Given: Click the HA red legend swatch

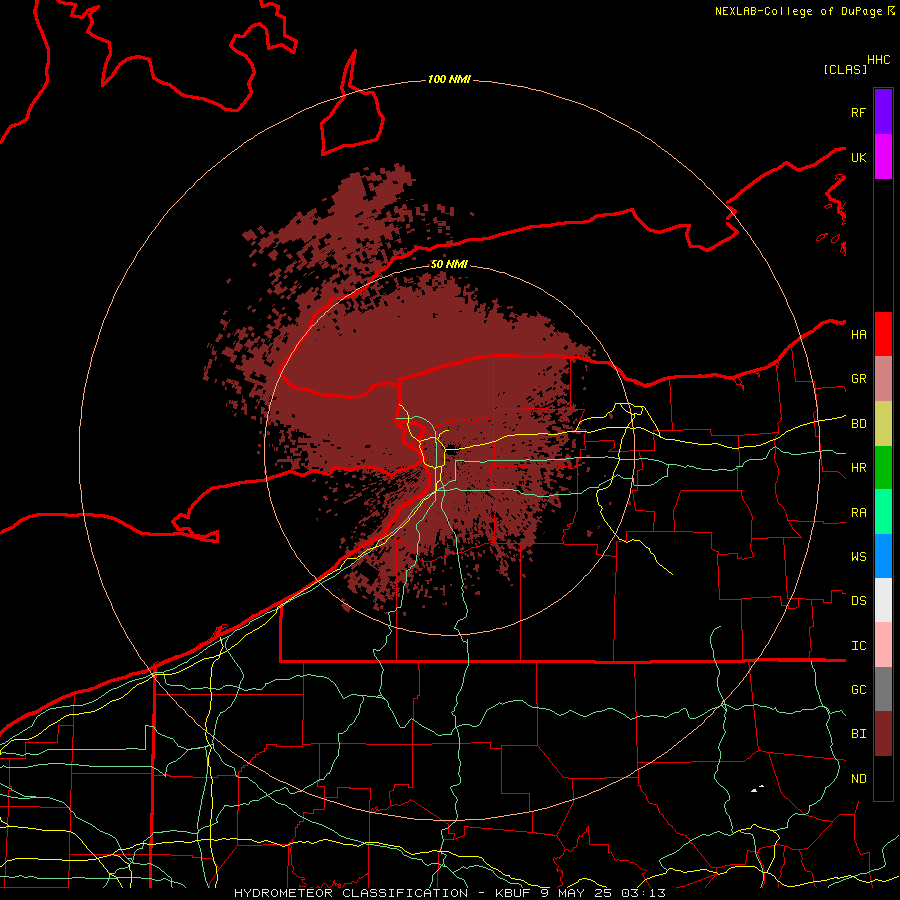Looking at the screenshot, I should coord(883,334).
